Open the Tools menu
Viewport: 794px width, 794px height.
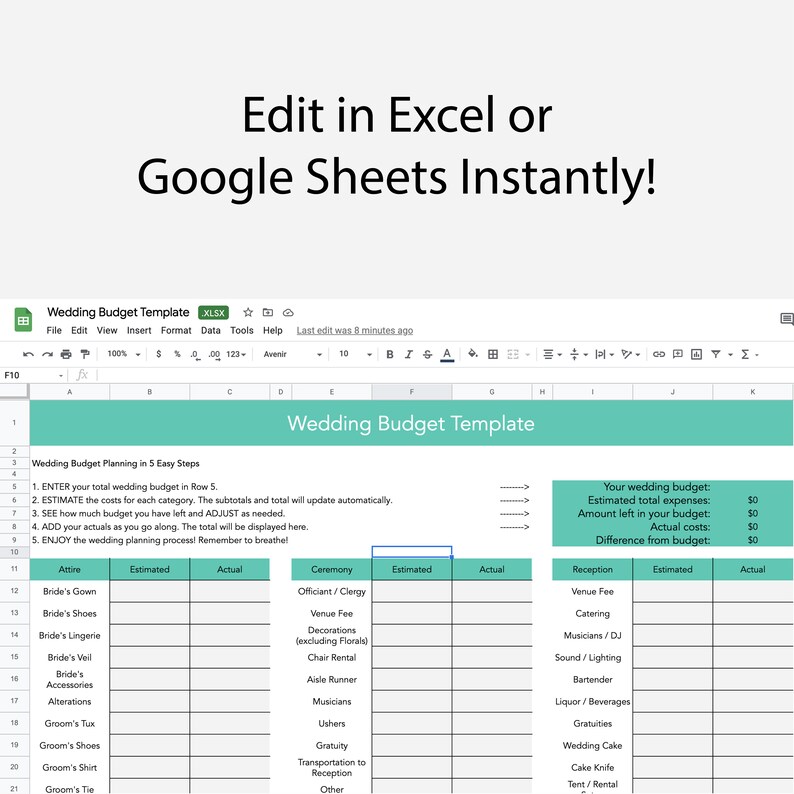click(242, 331)
